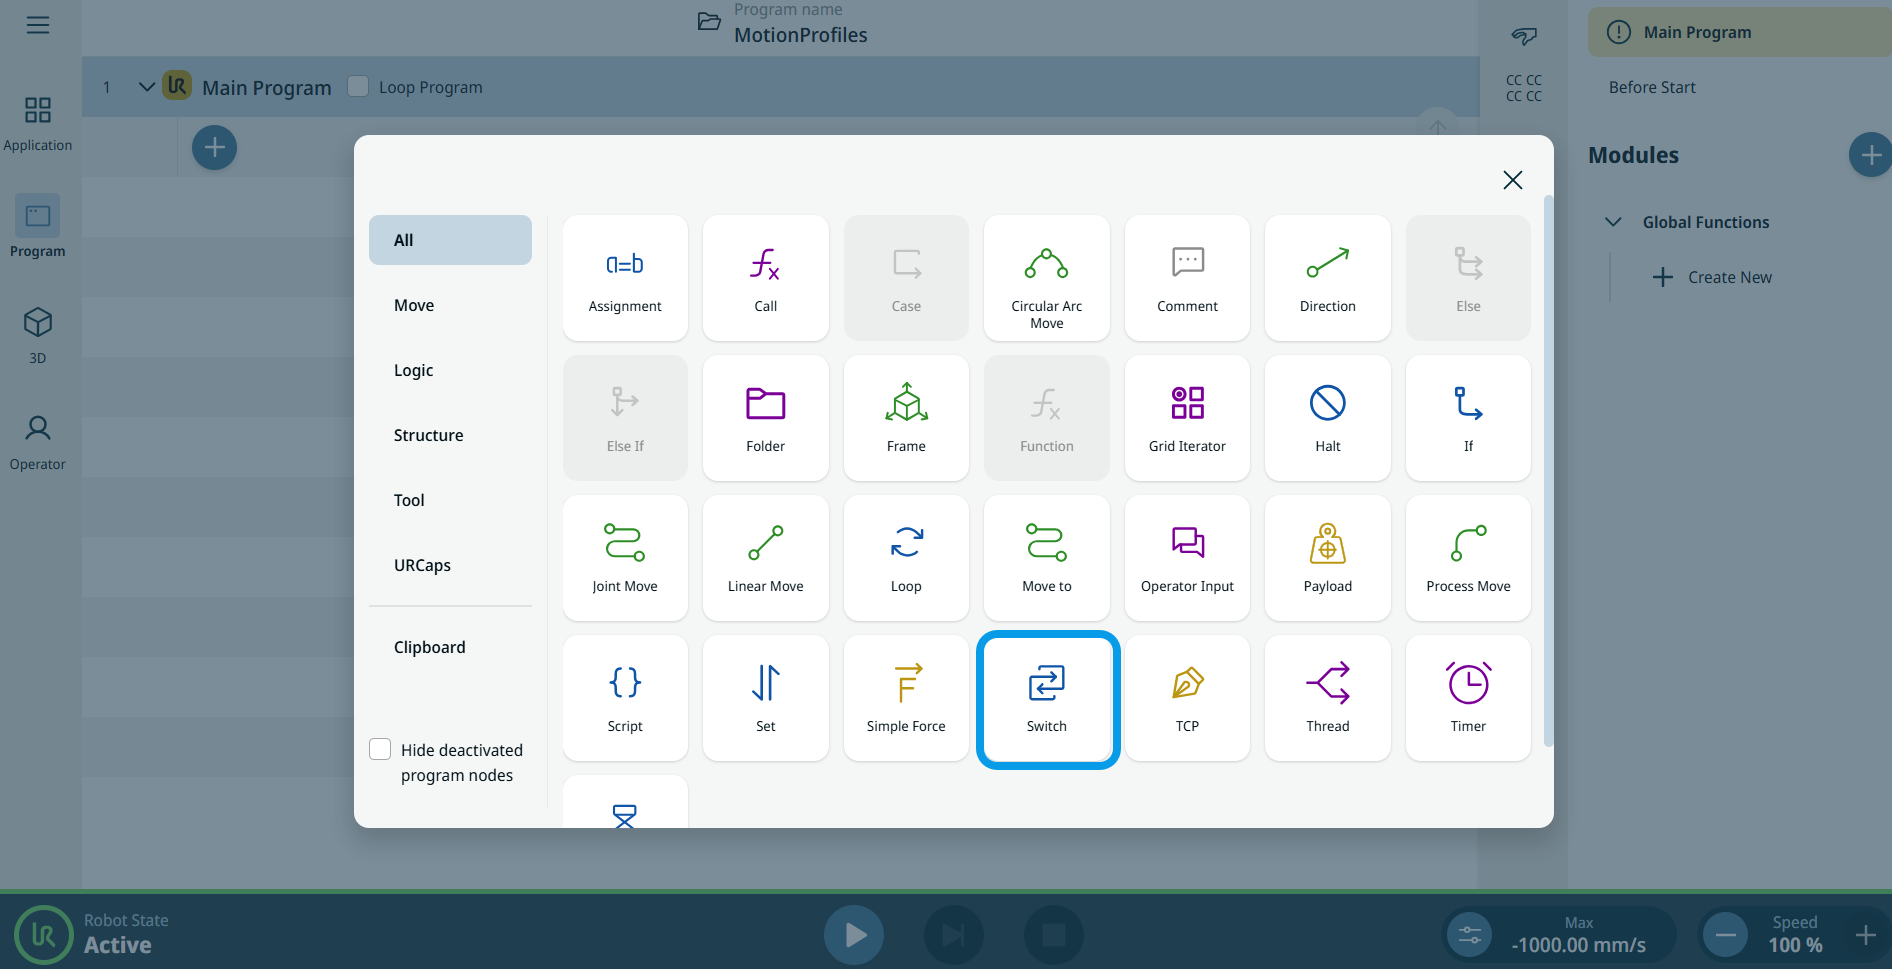Screen dimensions: 1892x969
Task: Filter nodes by Move category
Action: 414,305
